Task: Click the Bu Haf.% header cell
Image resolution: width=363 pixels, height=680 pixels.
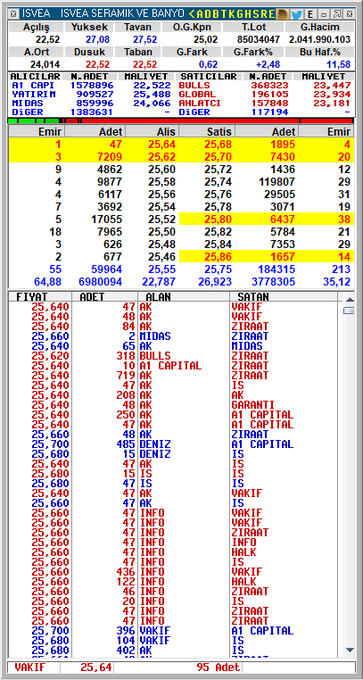Action: (320, 52)
